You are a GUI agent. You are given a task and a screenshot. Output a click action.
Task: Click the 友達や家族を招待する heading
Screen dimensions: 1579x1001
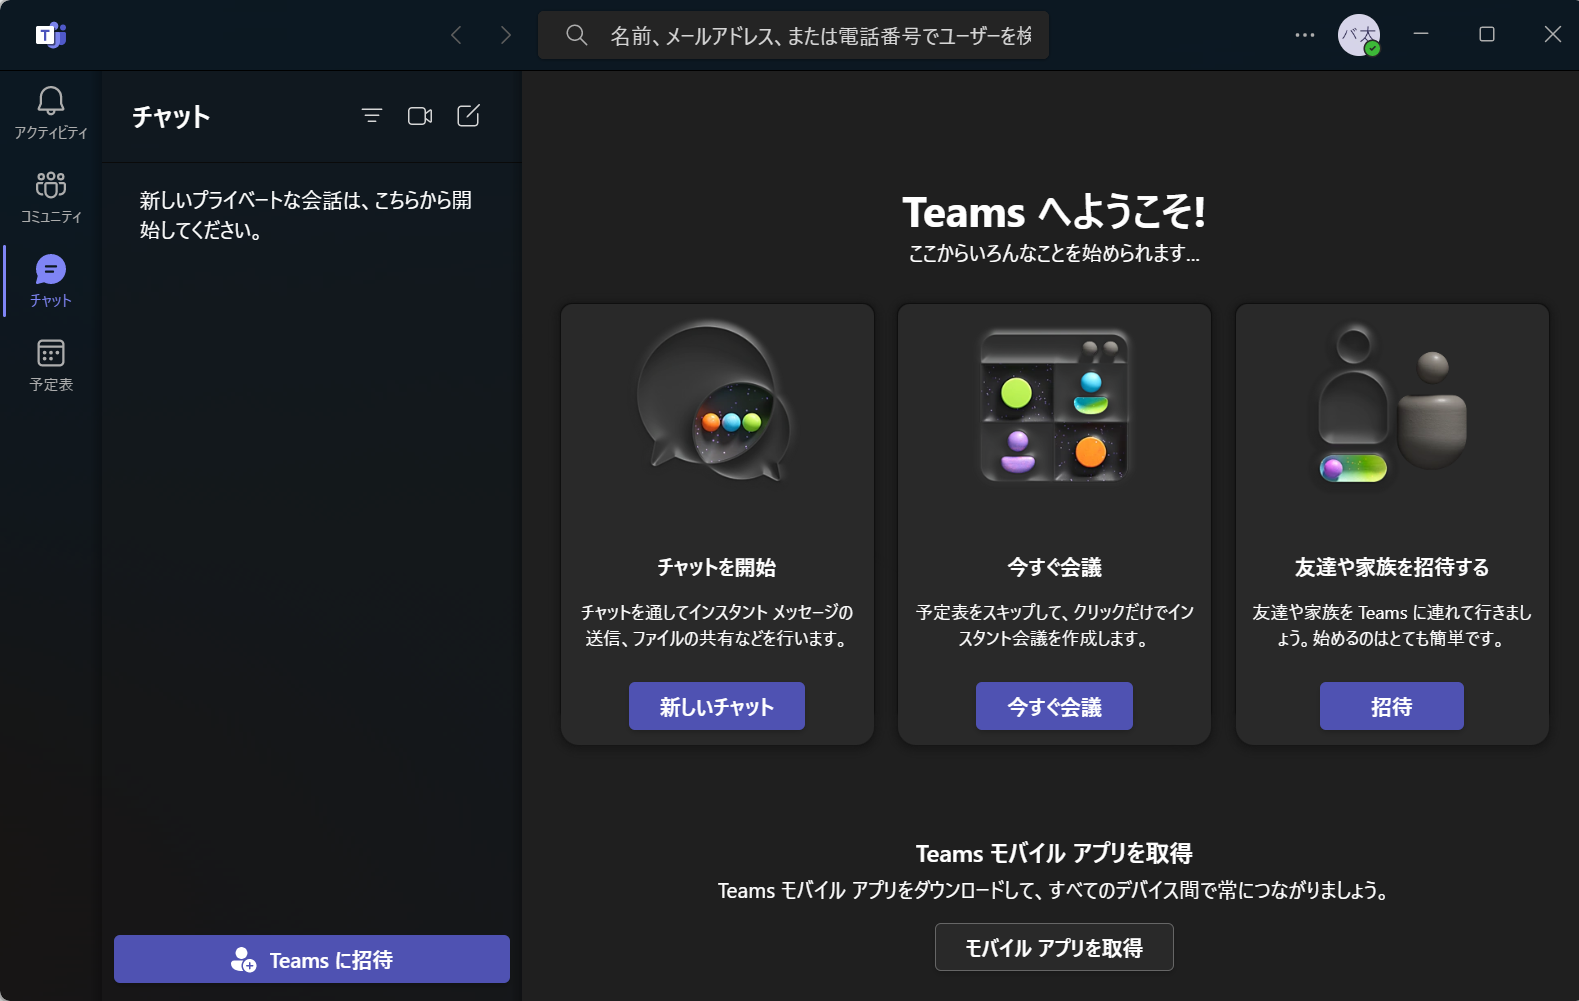tap(1392, 567)
